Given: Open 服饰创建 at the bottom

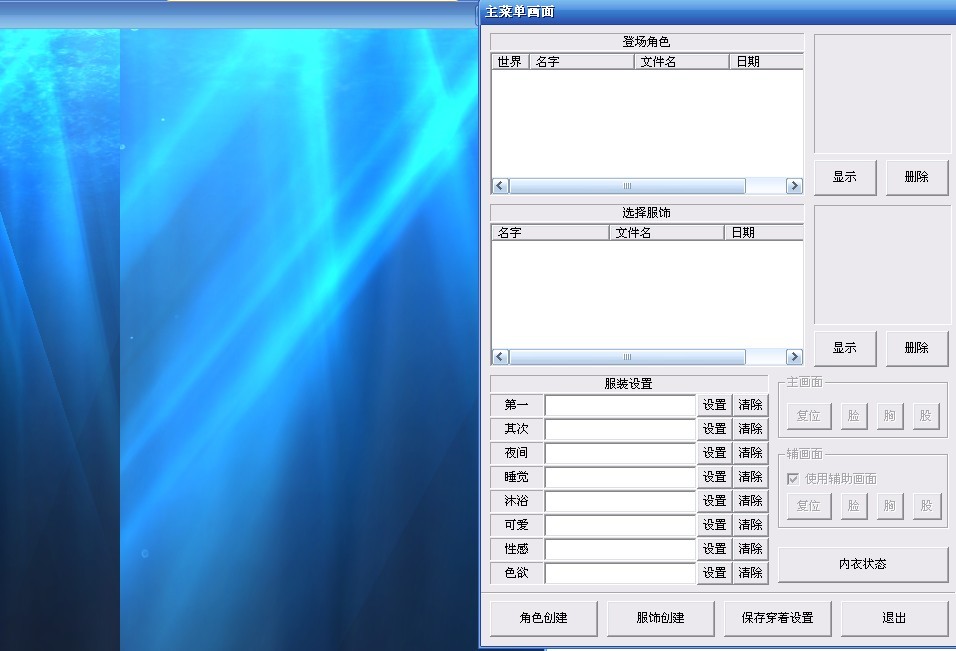Looking at the screenshot, I should 660,618.
